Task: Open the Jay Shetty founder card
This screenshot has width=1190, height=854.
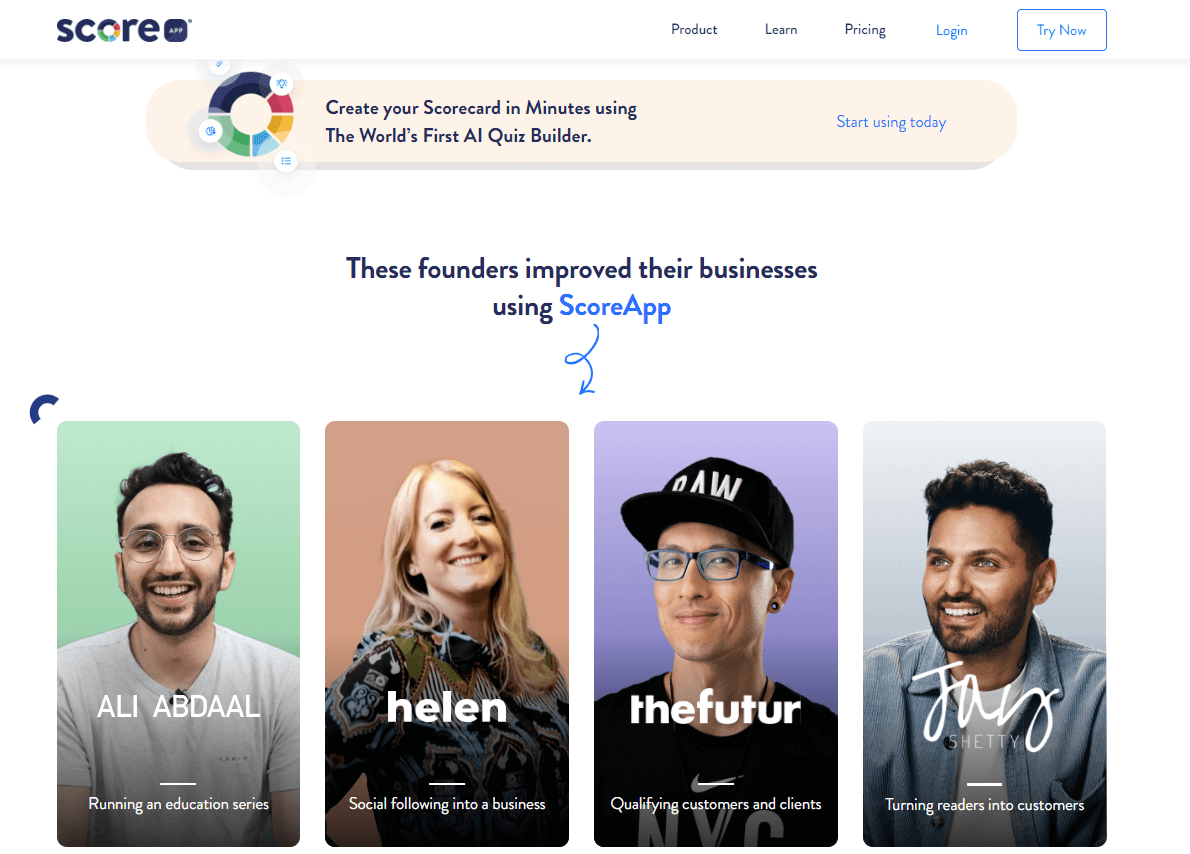Action: (x=984, y=634)
